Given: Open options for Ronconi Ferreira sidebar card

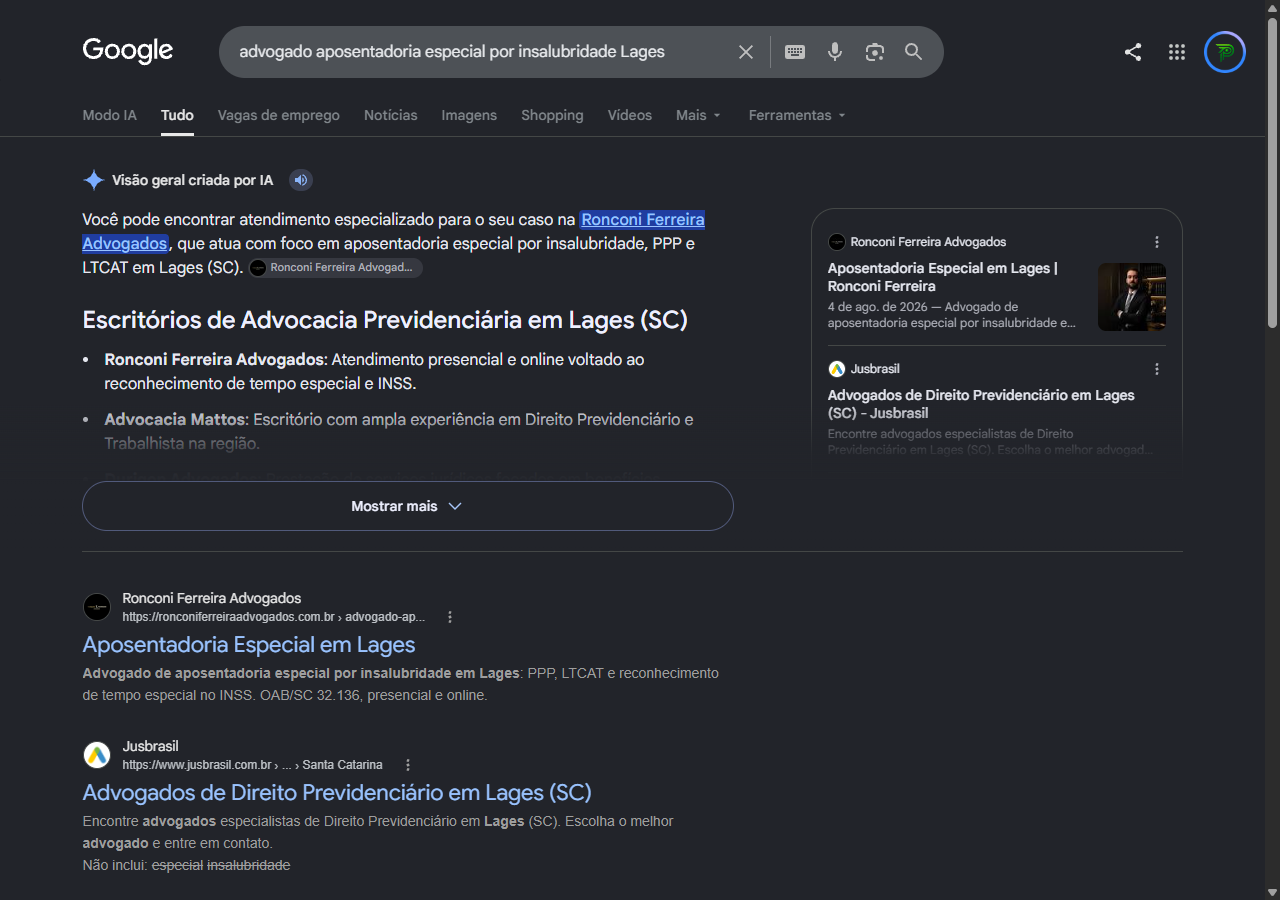Looking at the screenshot, I should click(1157, 242).
